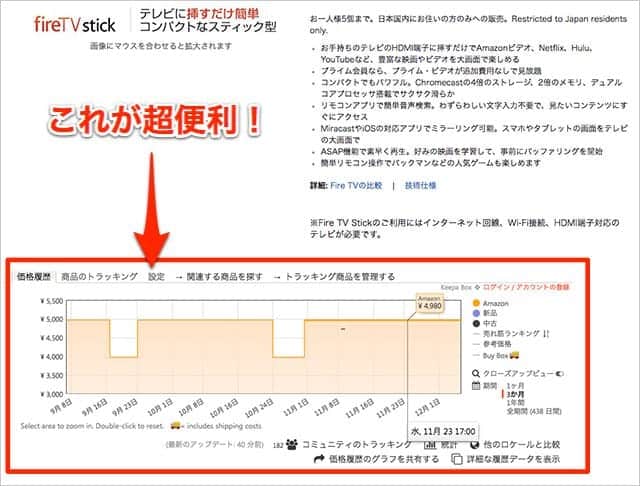Open the 関連する商品を探す link
The height and width of the screenshot is (486, 640).
point(224,276)
